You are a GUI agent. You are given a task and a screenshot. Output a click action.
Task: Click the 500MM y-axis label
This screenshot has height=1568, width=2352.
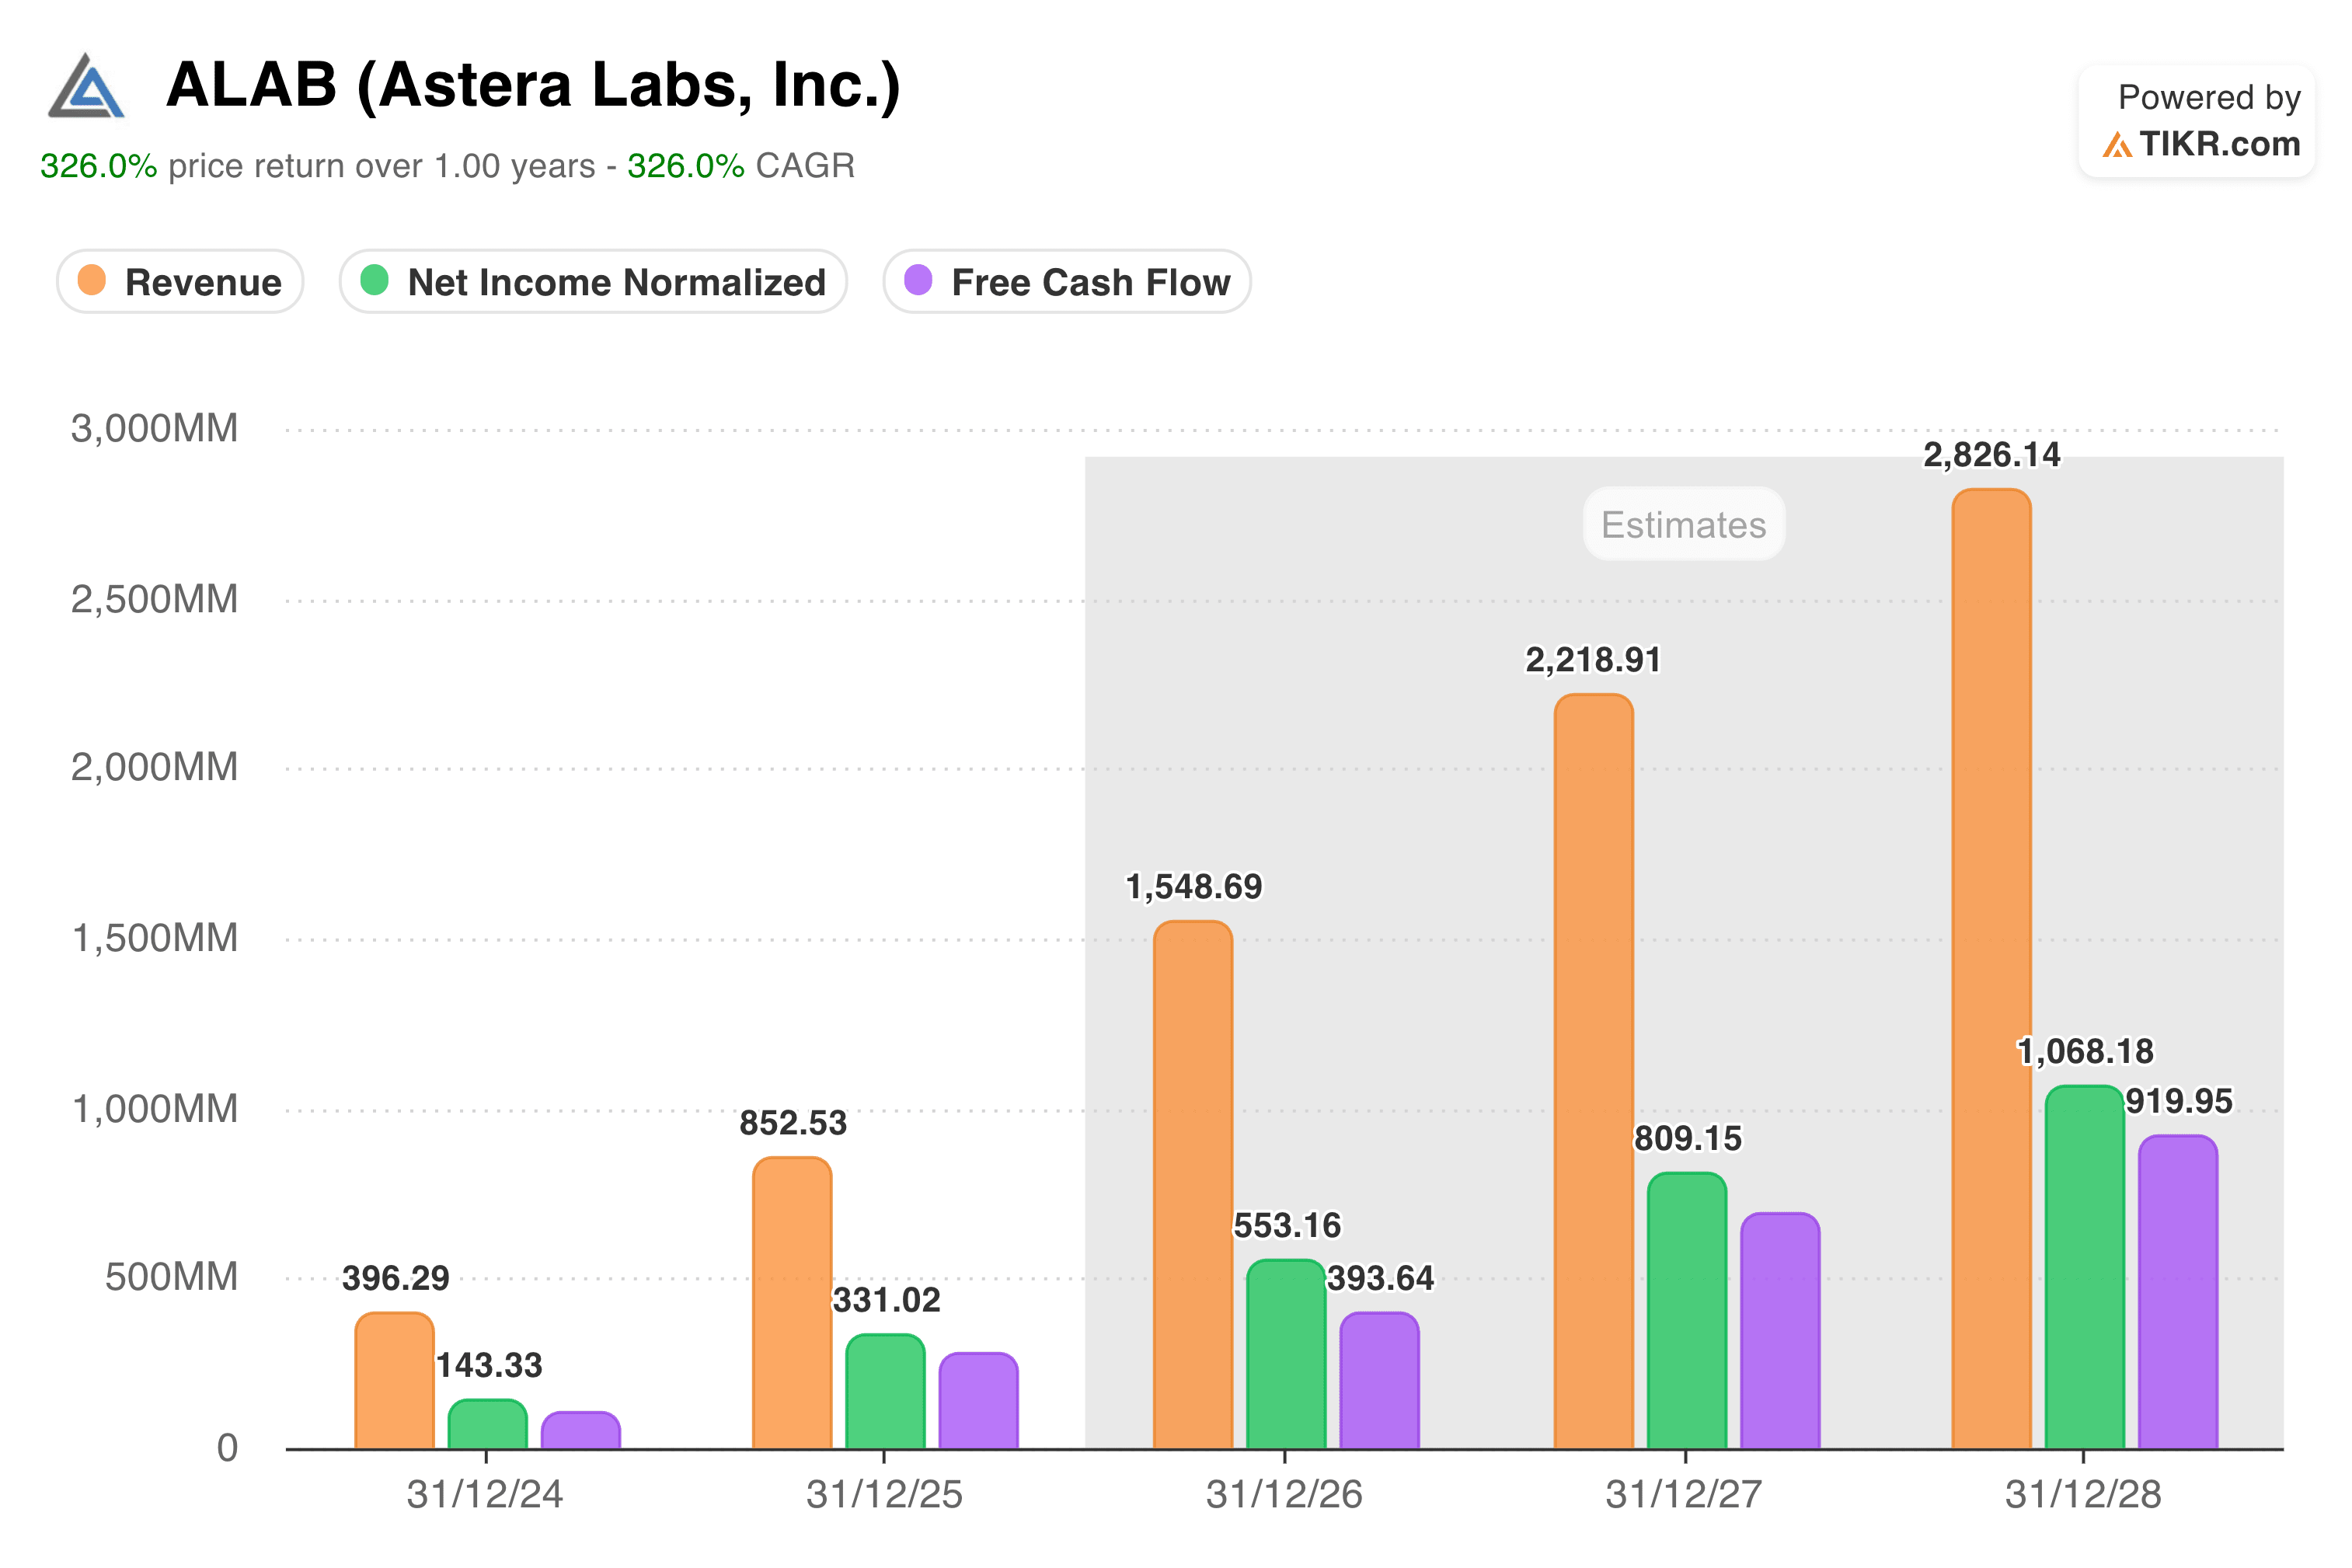pos(172,1278)
